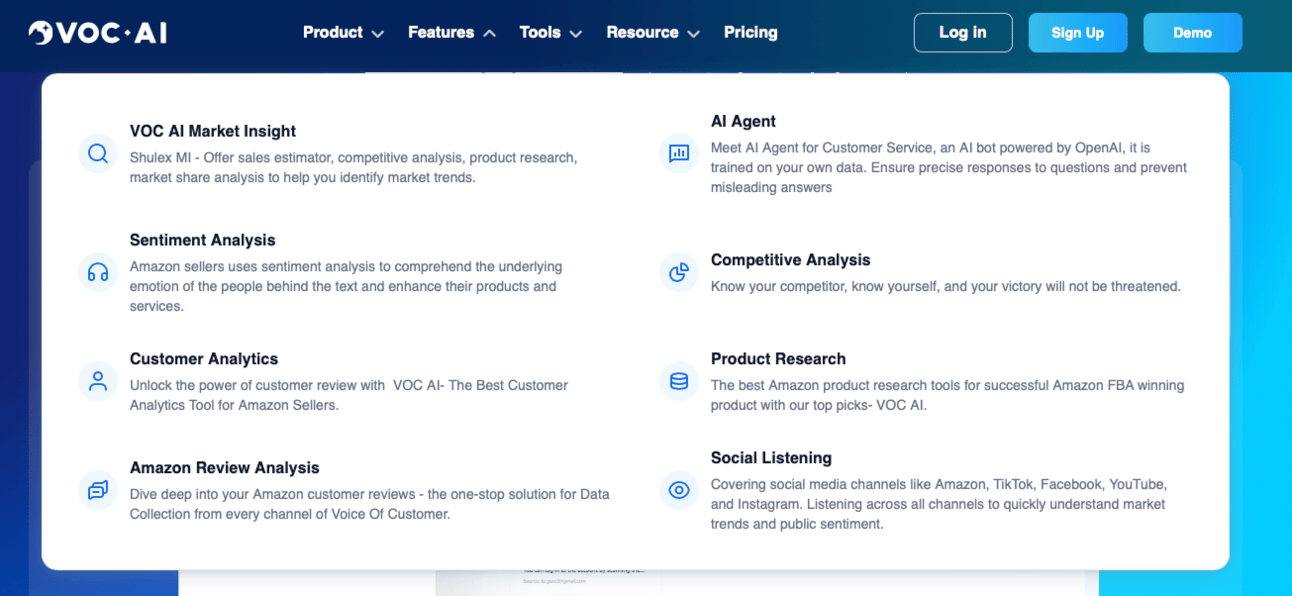Collapse the Features dropdown menu
The image size is (1292, 596).
point(451,33)
